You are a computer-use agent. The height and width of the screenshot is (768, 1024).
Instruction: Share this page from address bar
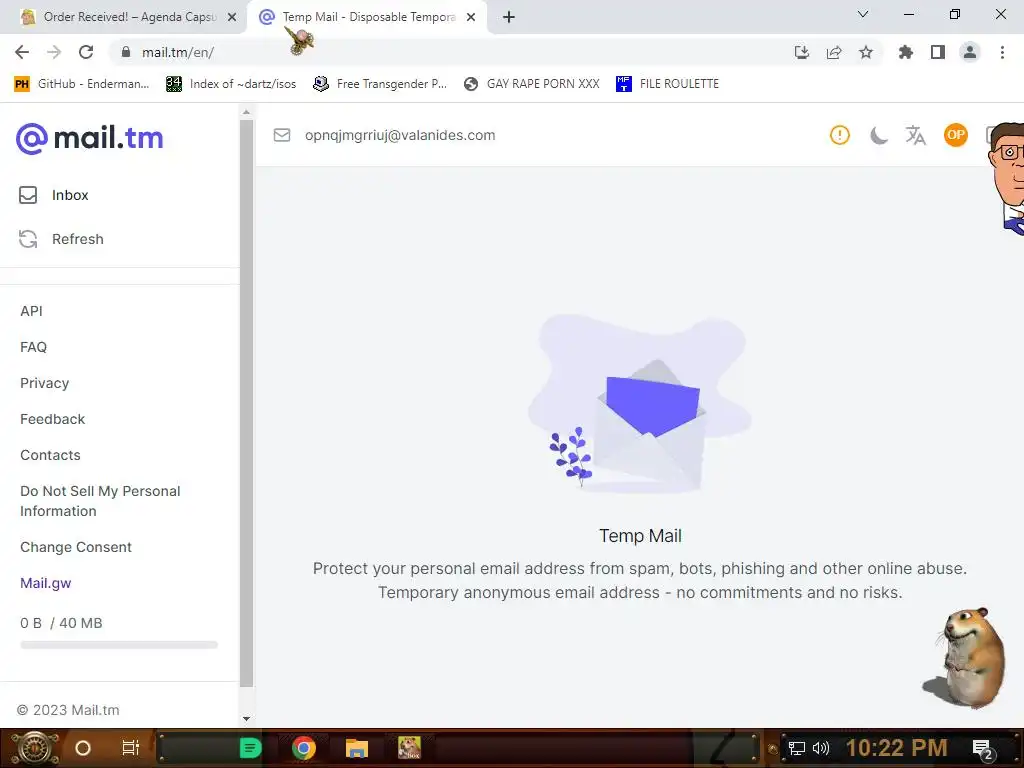coord(834,52)
